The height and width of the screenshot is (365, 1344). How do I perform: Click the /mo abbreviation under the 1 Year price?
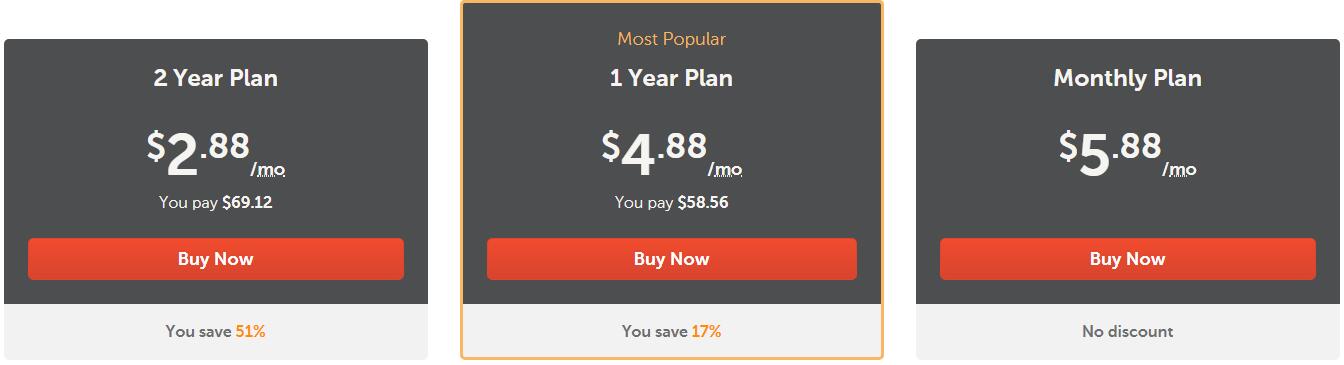(725, 170)
